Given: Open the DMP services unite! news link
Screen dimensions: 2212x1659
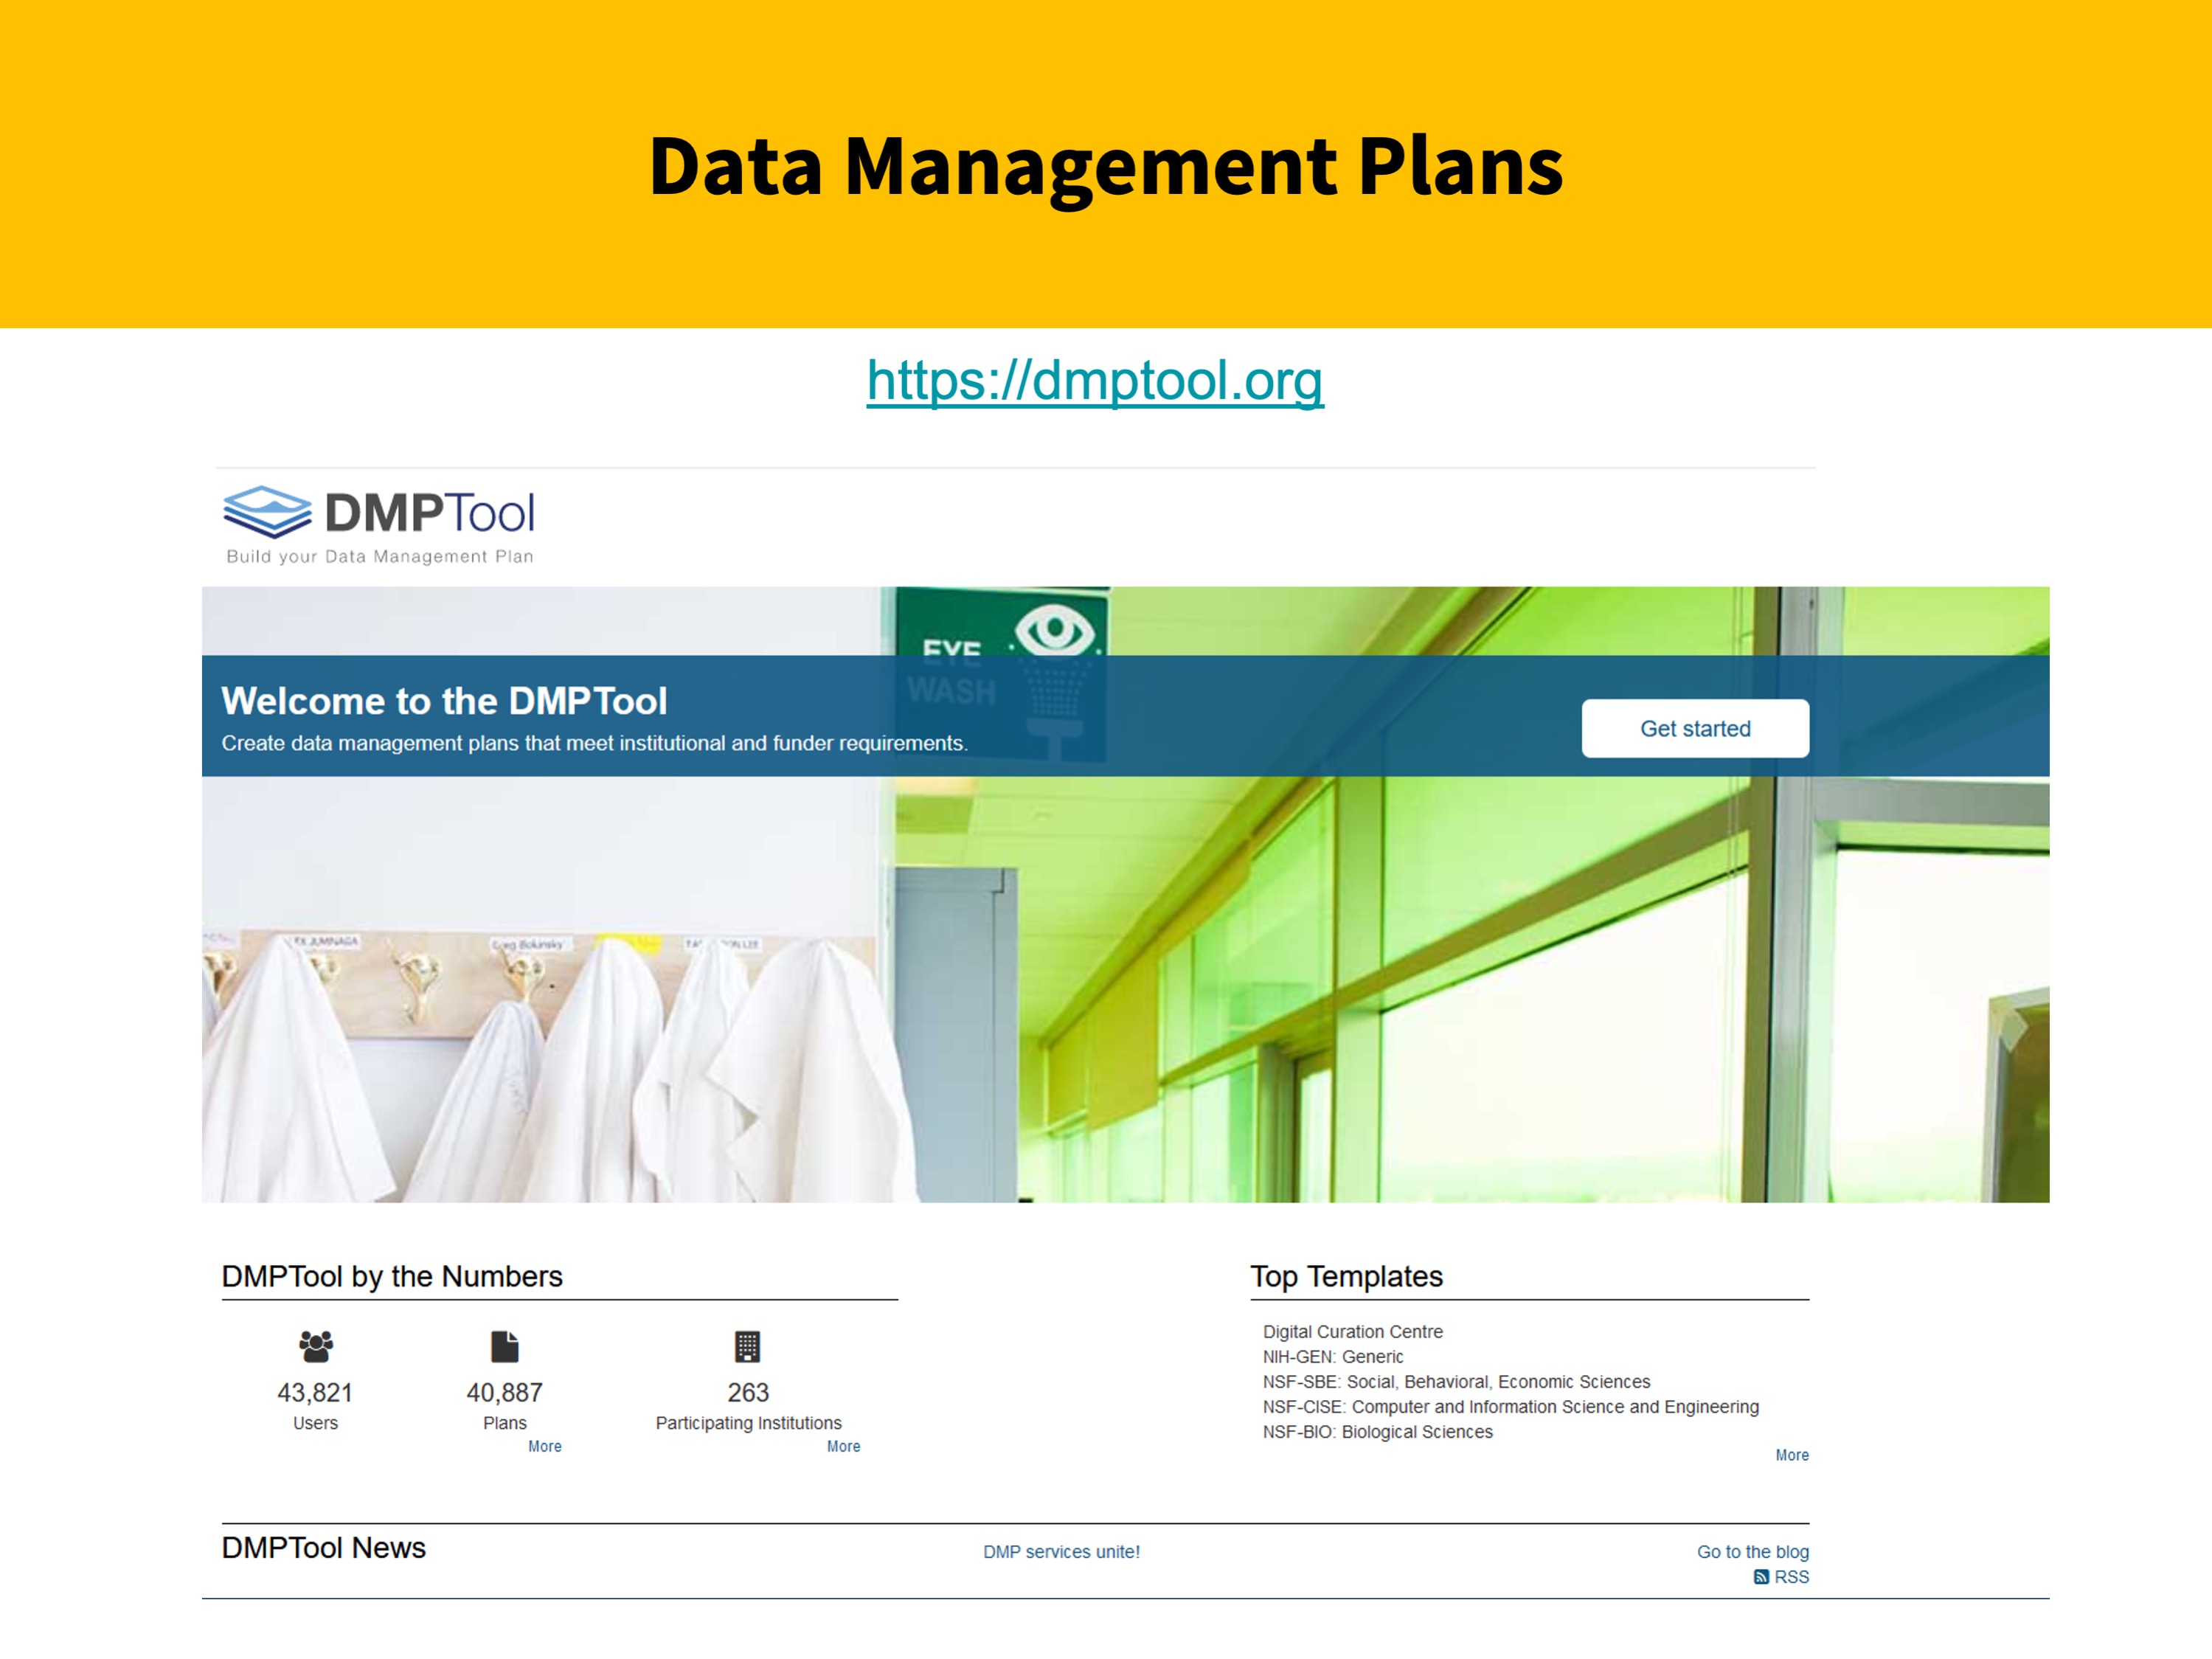Looking at the screenshot, I should (1061, 1552).
